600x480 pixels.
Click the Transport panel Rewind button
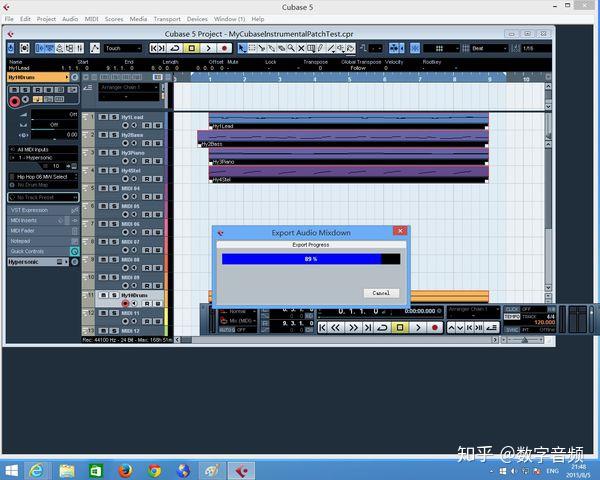(336, 328)
